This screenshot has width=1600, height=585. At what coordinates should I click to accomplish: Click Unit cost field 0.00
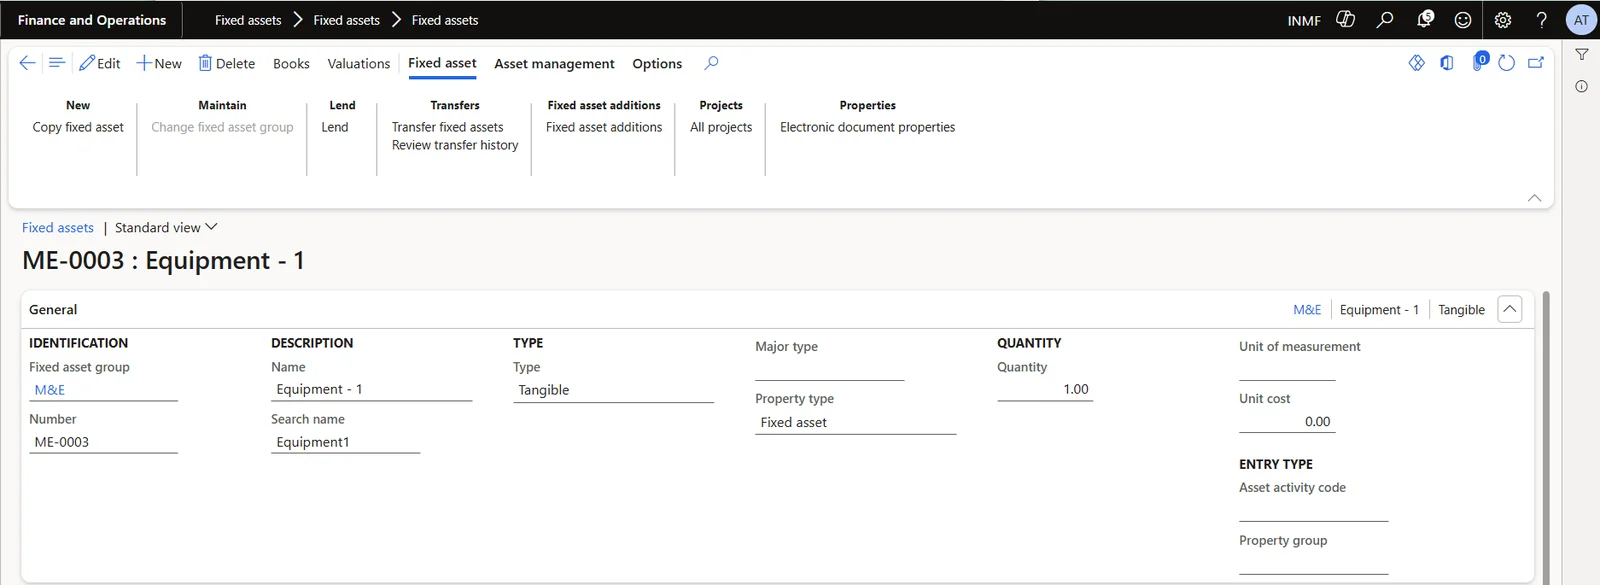(x=1287, y=421)
